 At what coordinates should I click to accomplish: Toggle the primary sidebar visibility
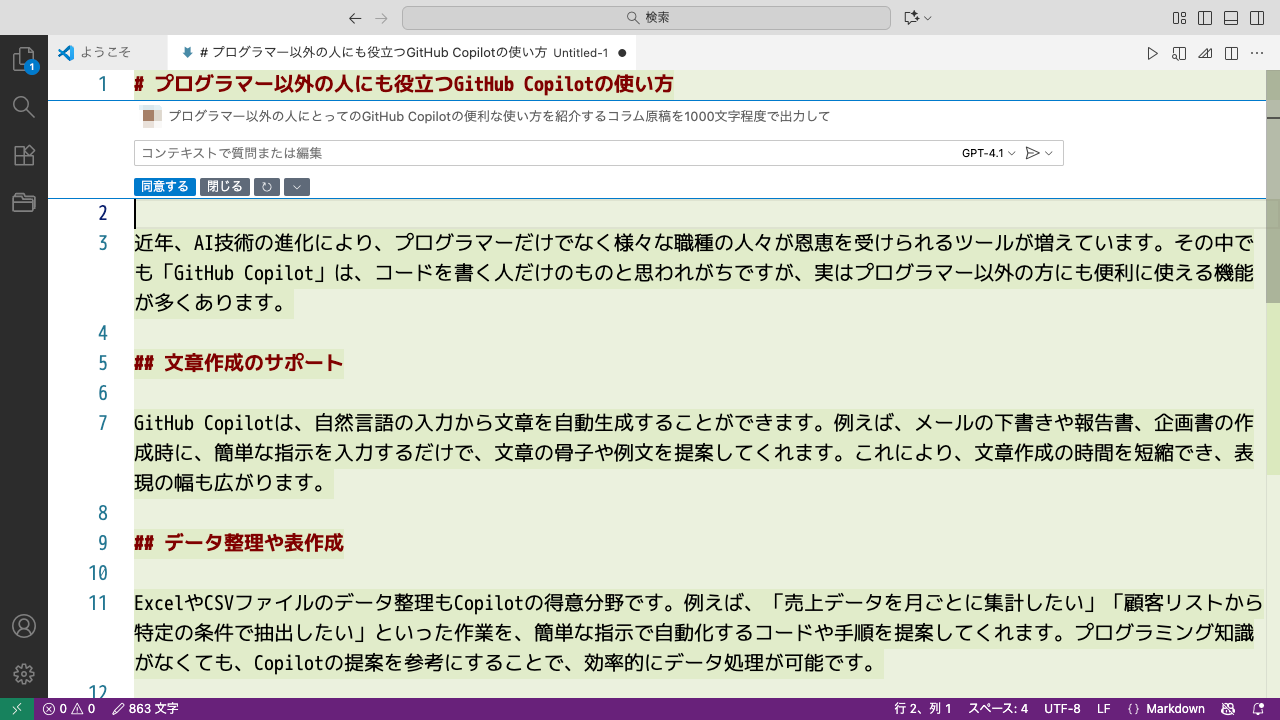click(1205, 18)
